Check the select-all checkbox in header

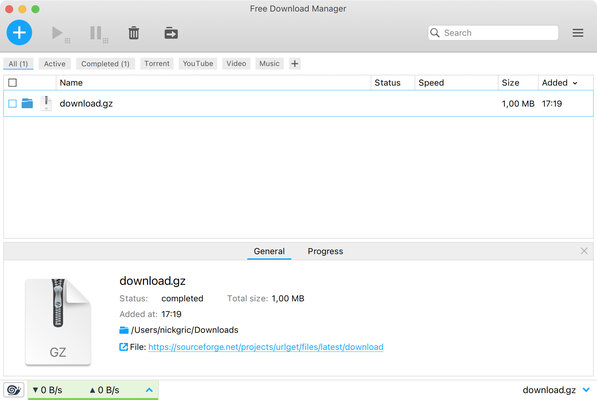pos(13,83)
